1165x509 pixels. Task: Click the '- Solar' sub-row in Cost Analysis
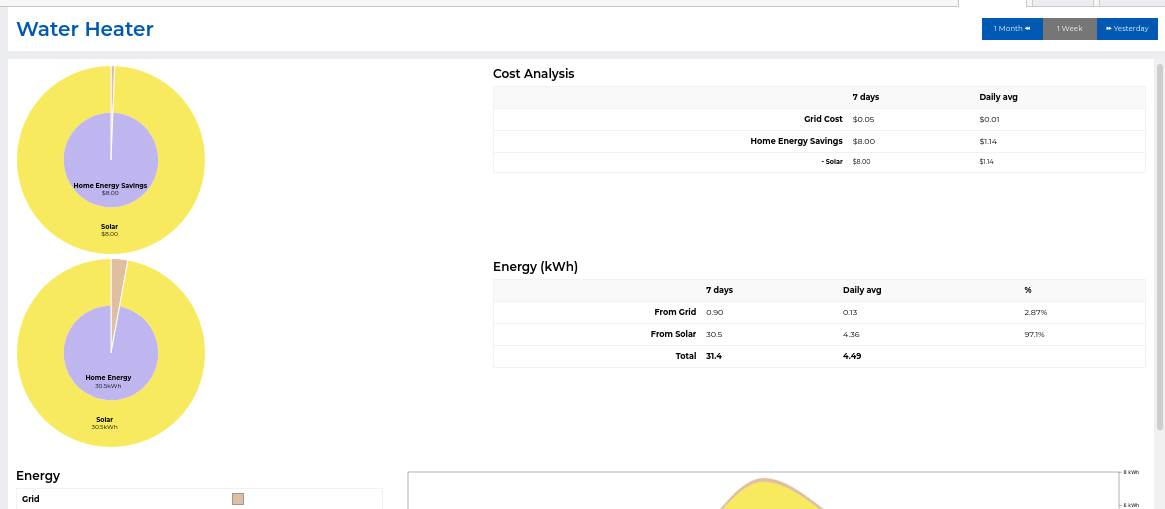831,161
